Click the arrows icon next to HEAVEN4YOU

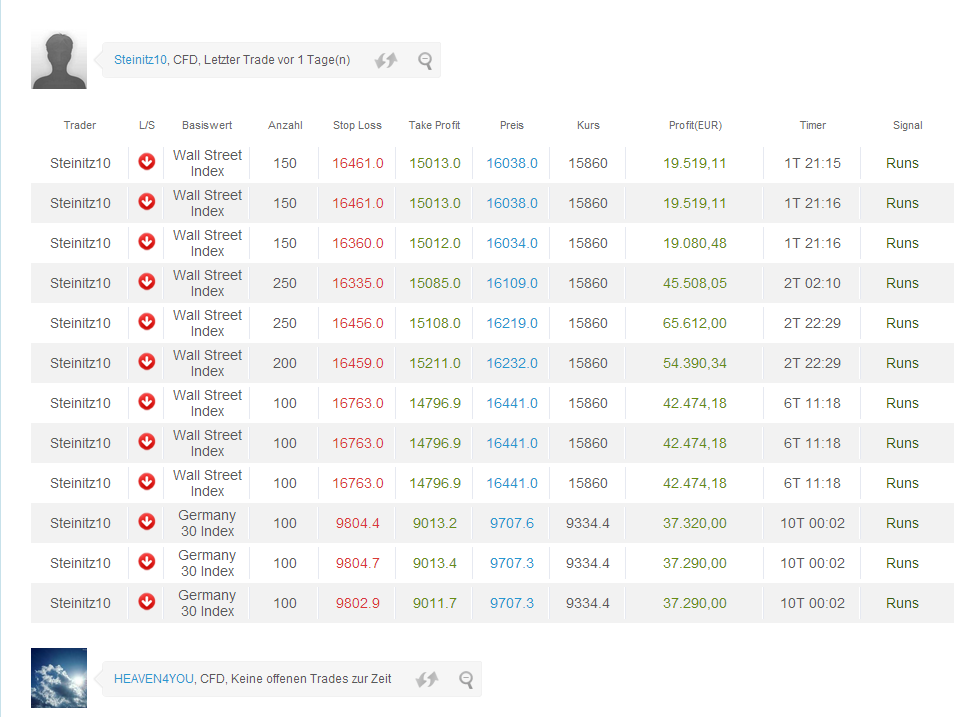427,680
